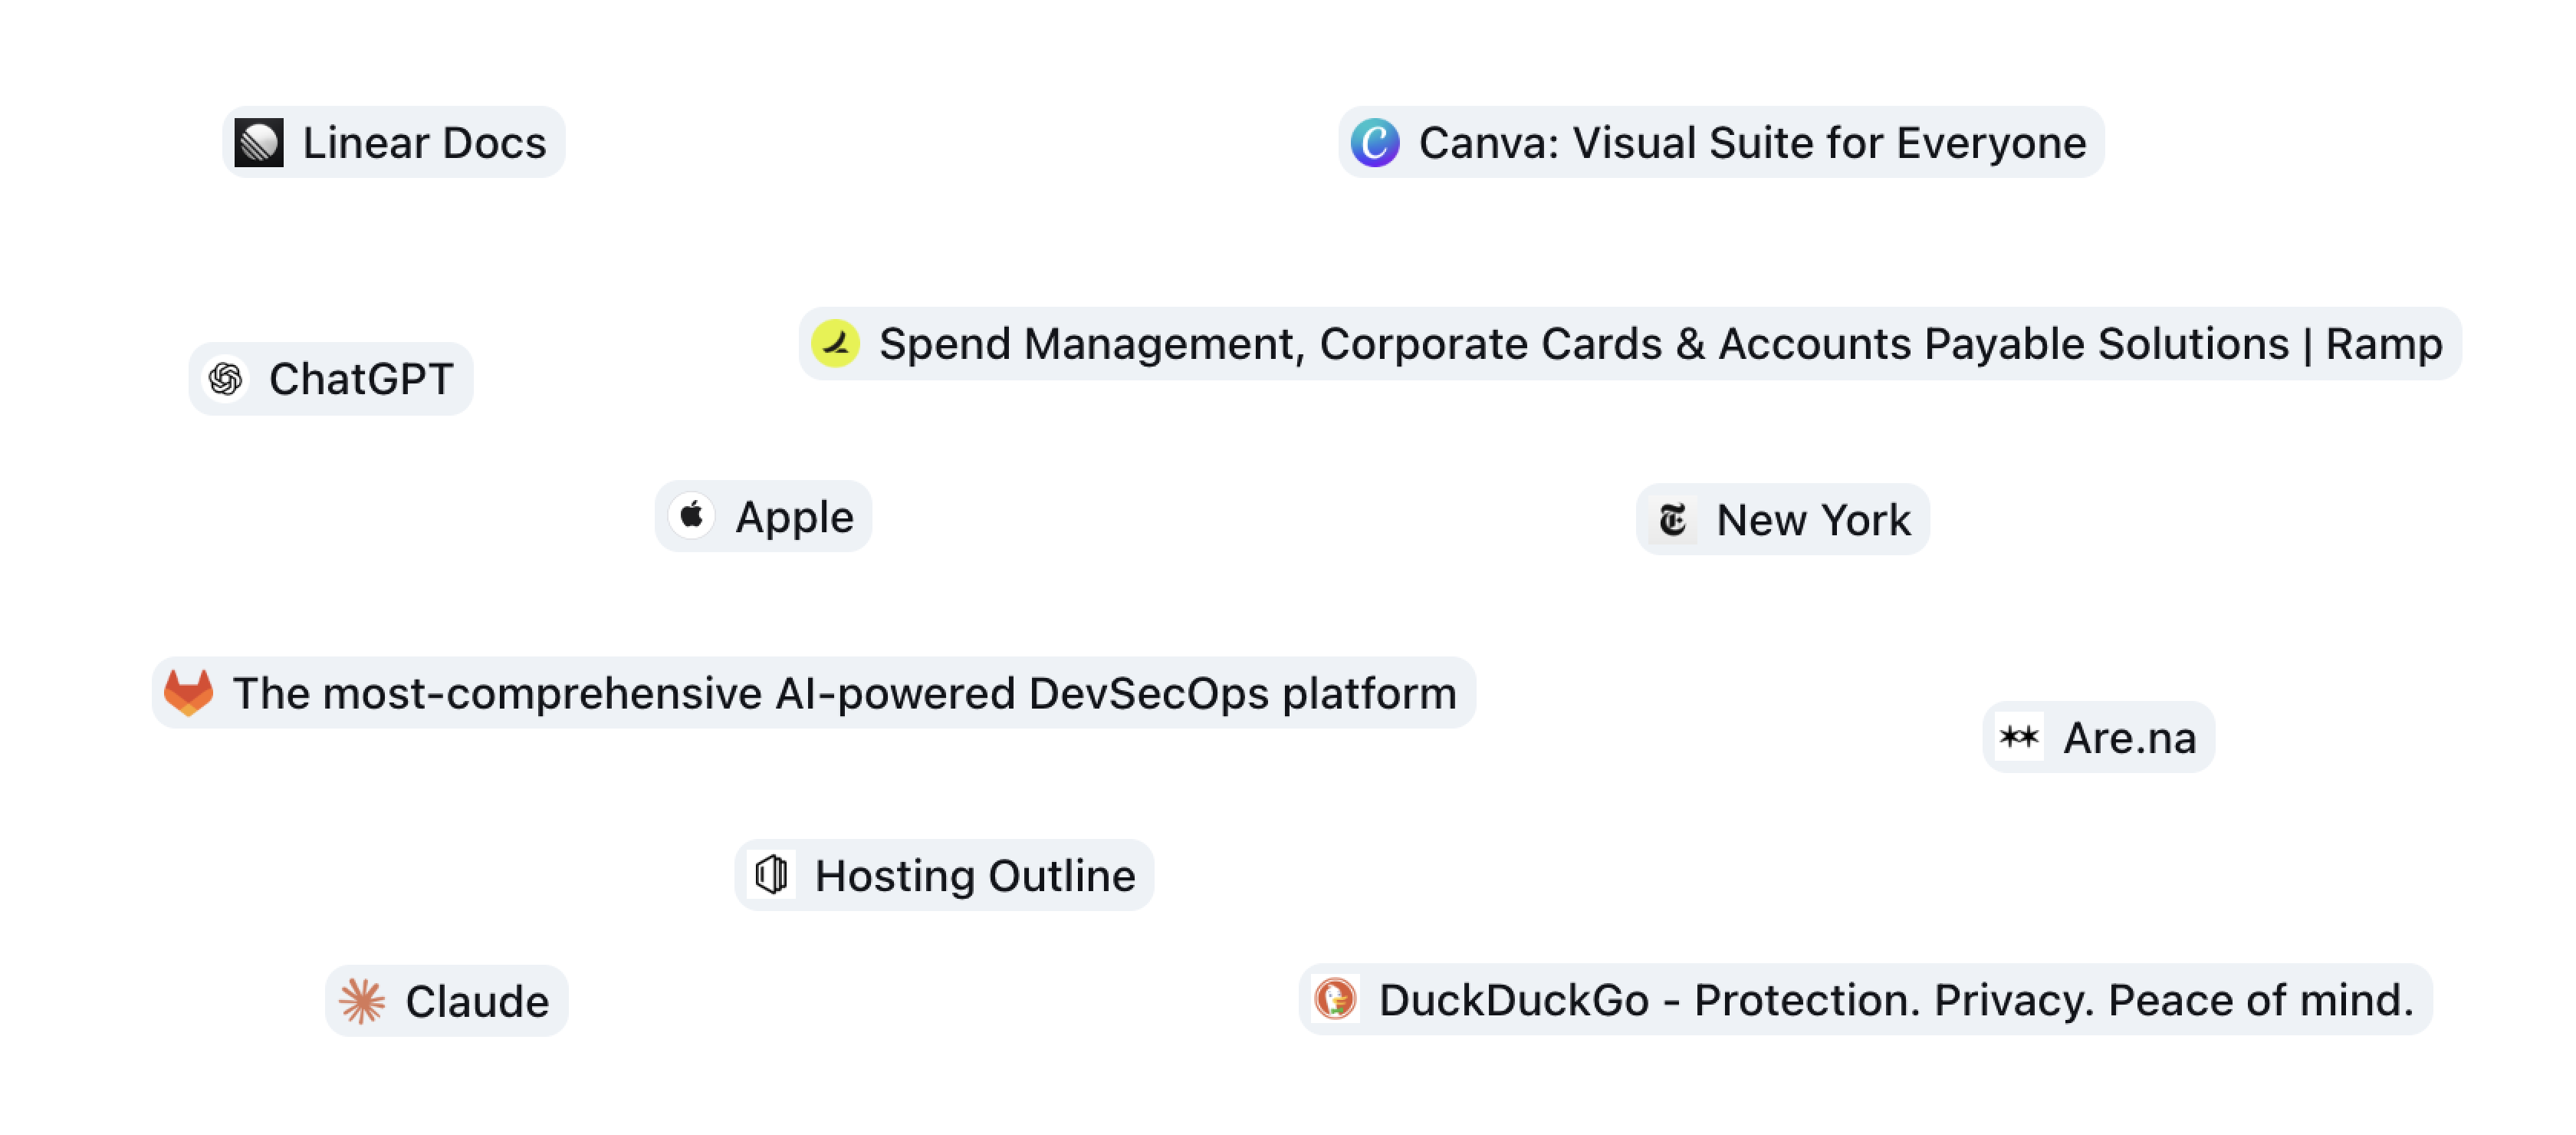Viewport: 2576px width, 1135px height.
Task: Click the Are.na double-asterisk icon
Action: tap(2019, 737)
